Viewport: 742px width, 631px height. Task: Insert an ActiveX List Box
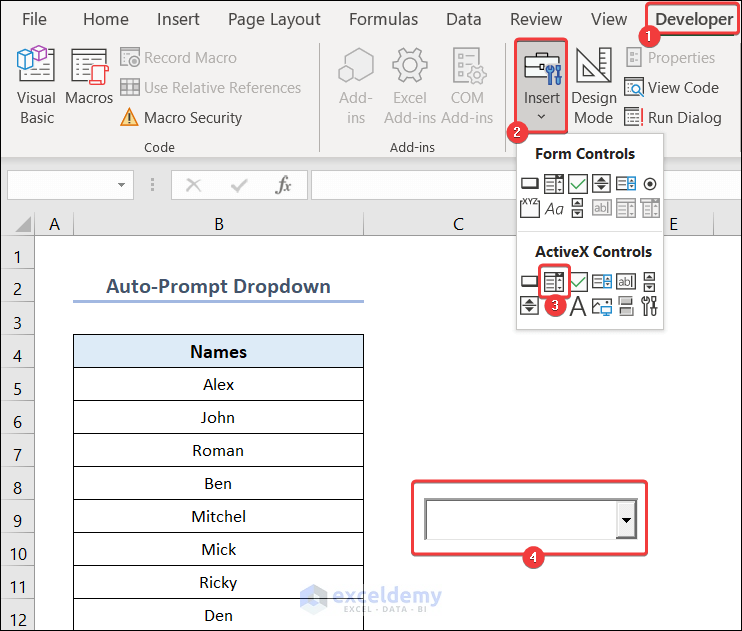pos(602,282)
